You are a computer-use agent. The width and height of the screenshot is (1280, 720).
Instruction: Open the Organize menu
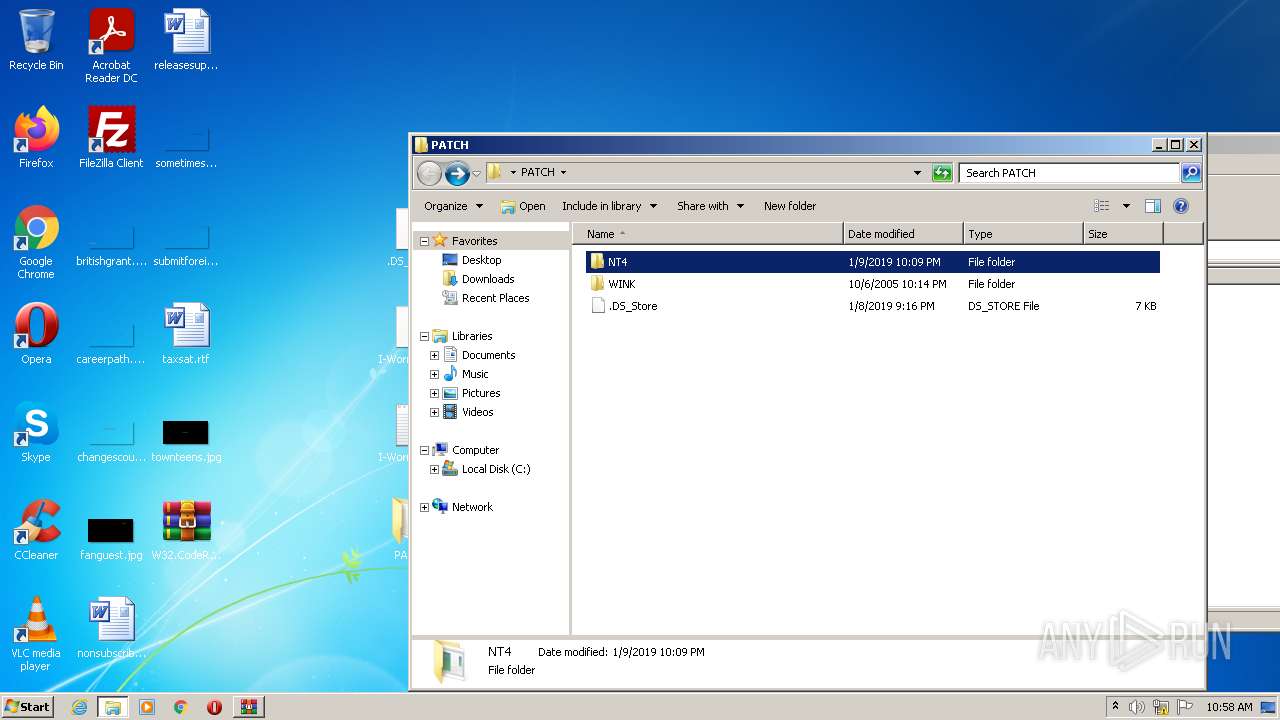(453, 206)
